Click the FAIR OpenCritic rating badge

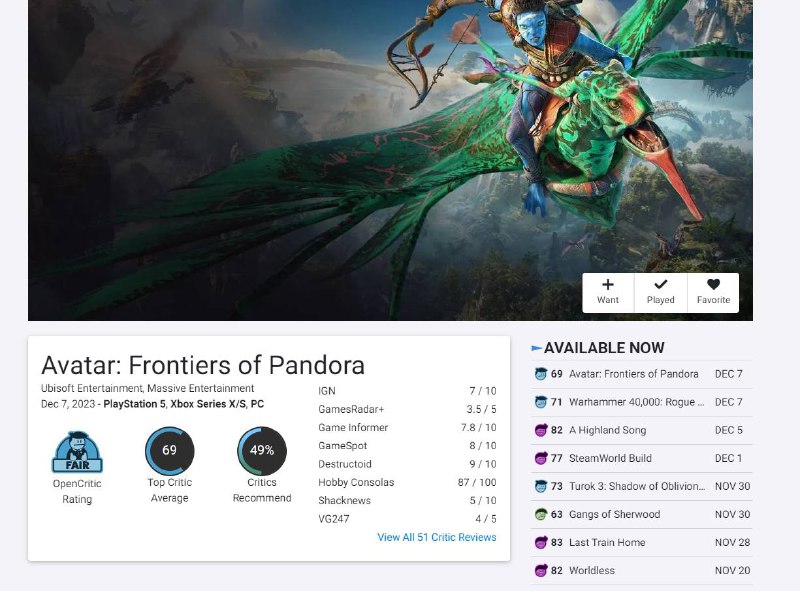(x=77, y=452)
